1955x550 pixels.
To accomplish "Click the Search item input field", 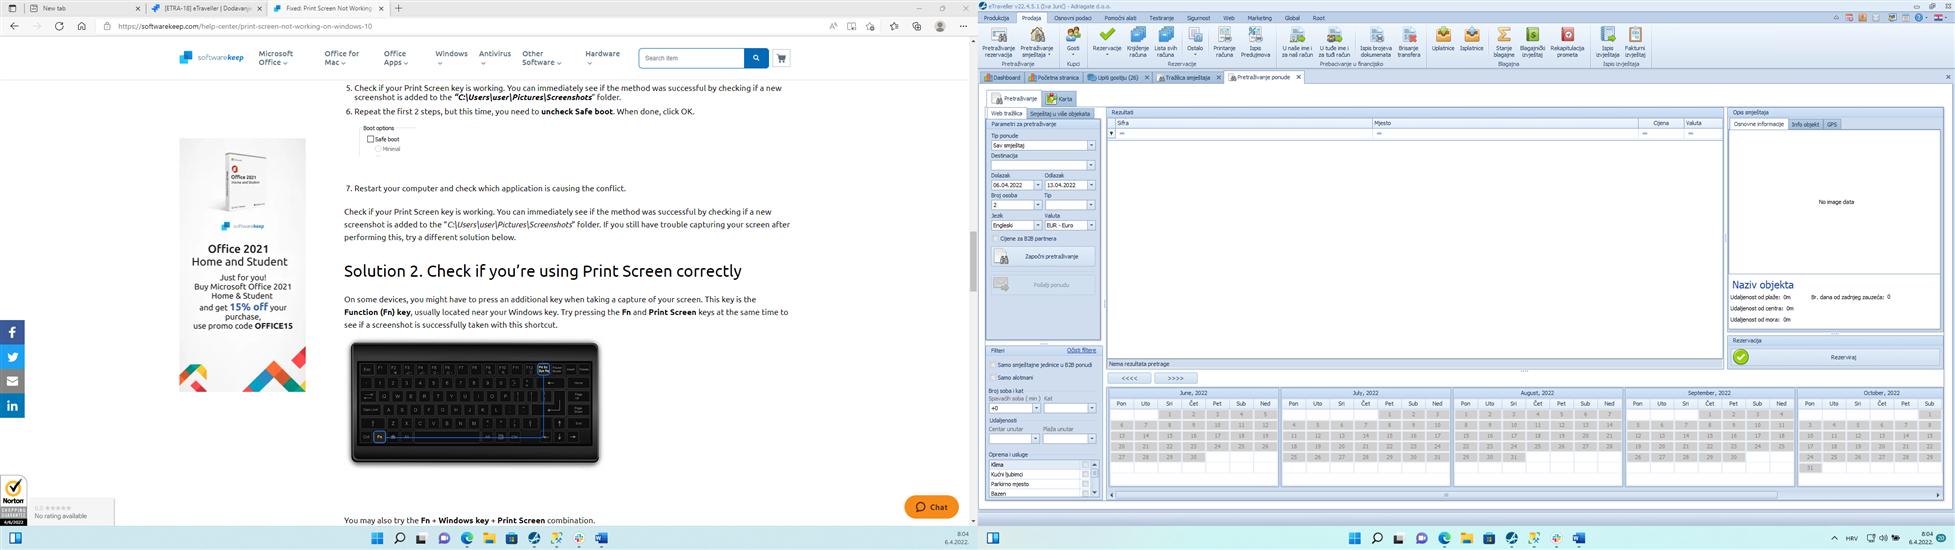I will click(x=691, y=58).
